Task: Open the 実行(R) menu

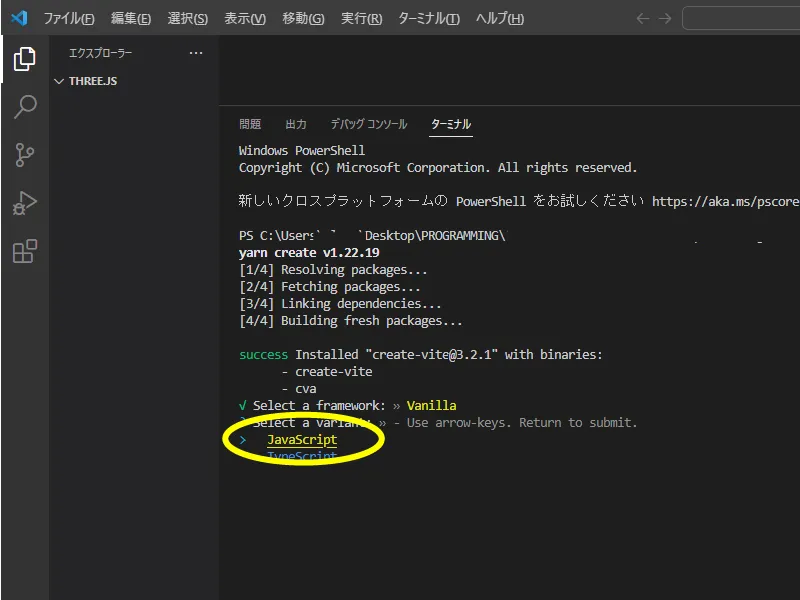Action: coord(361,19)
